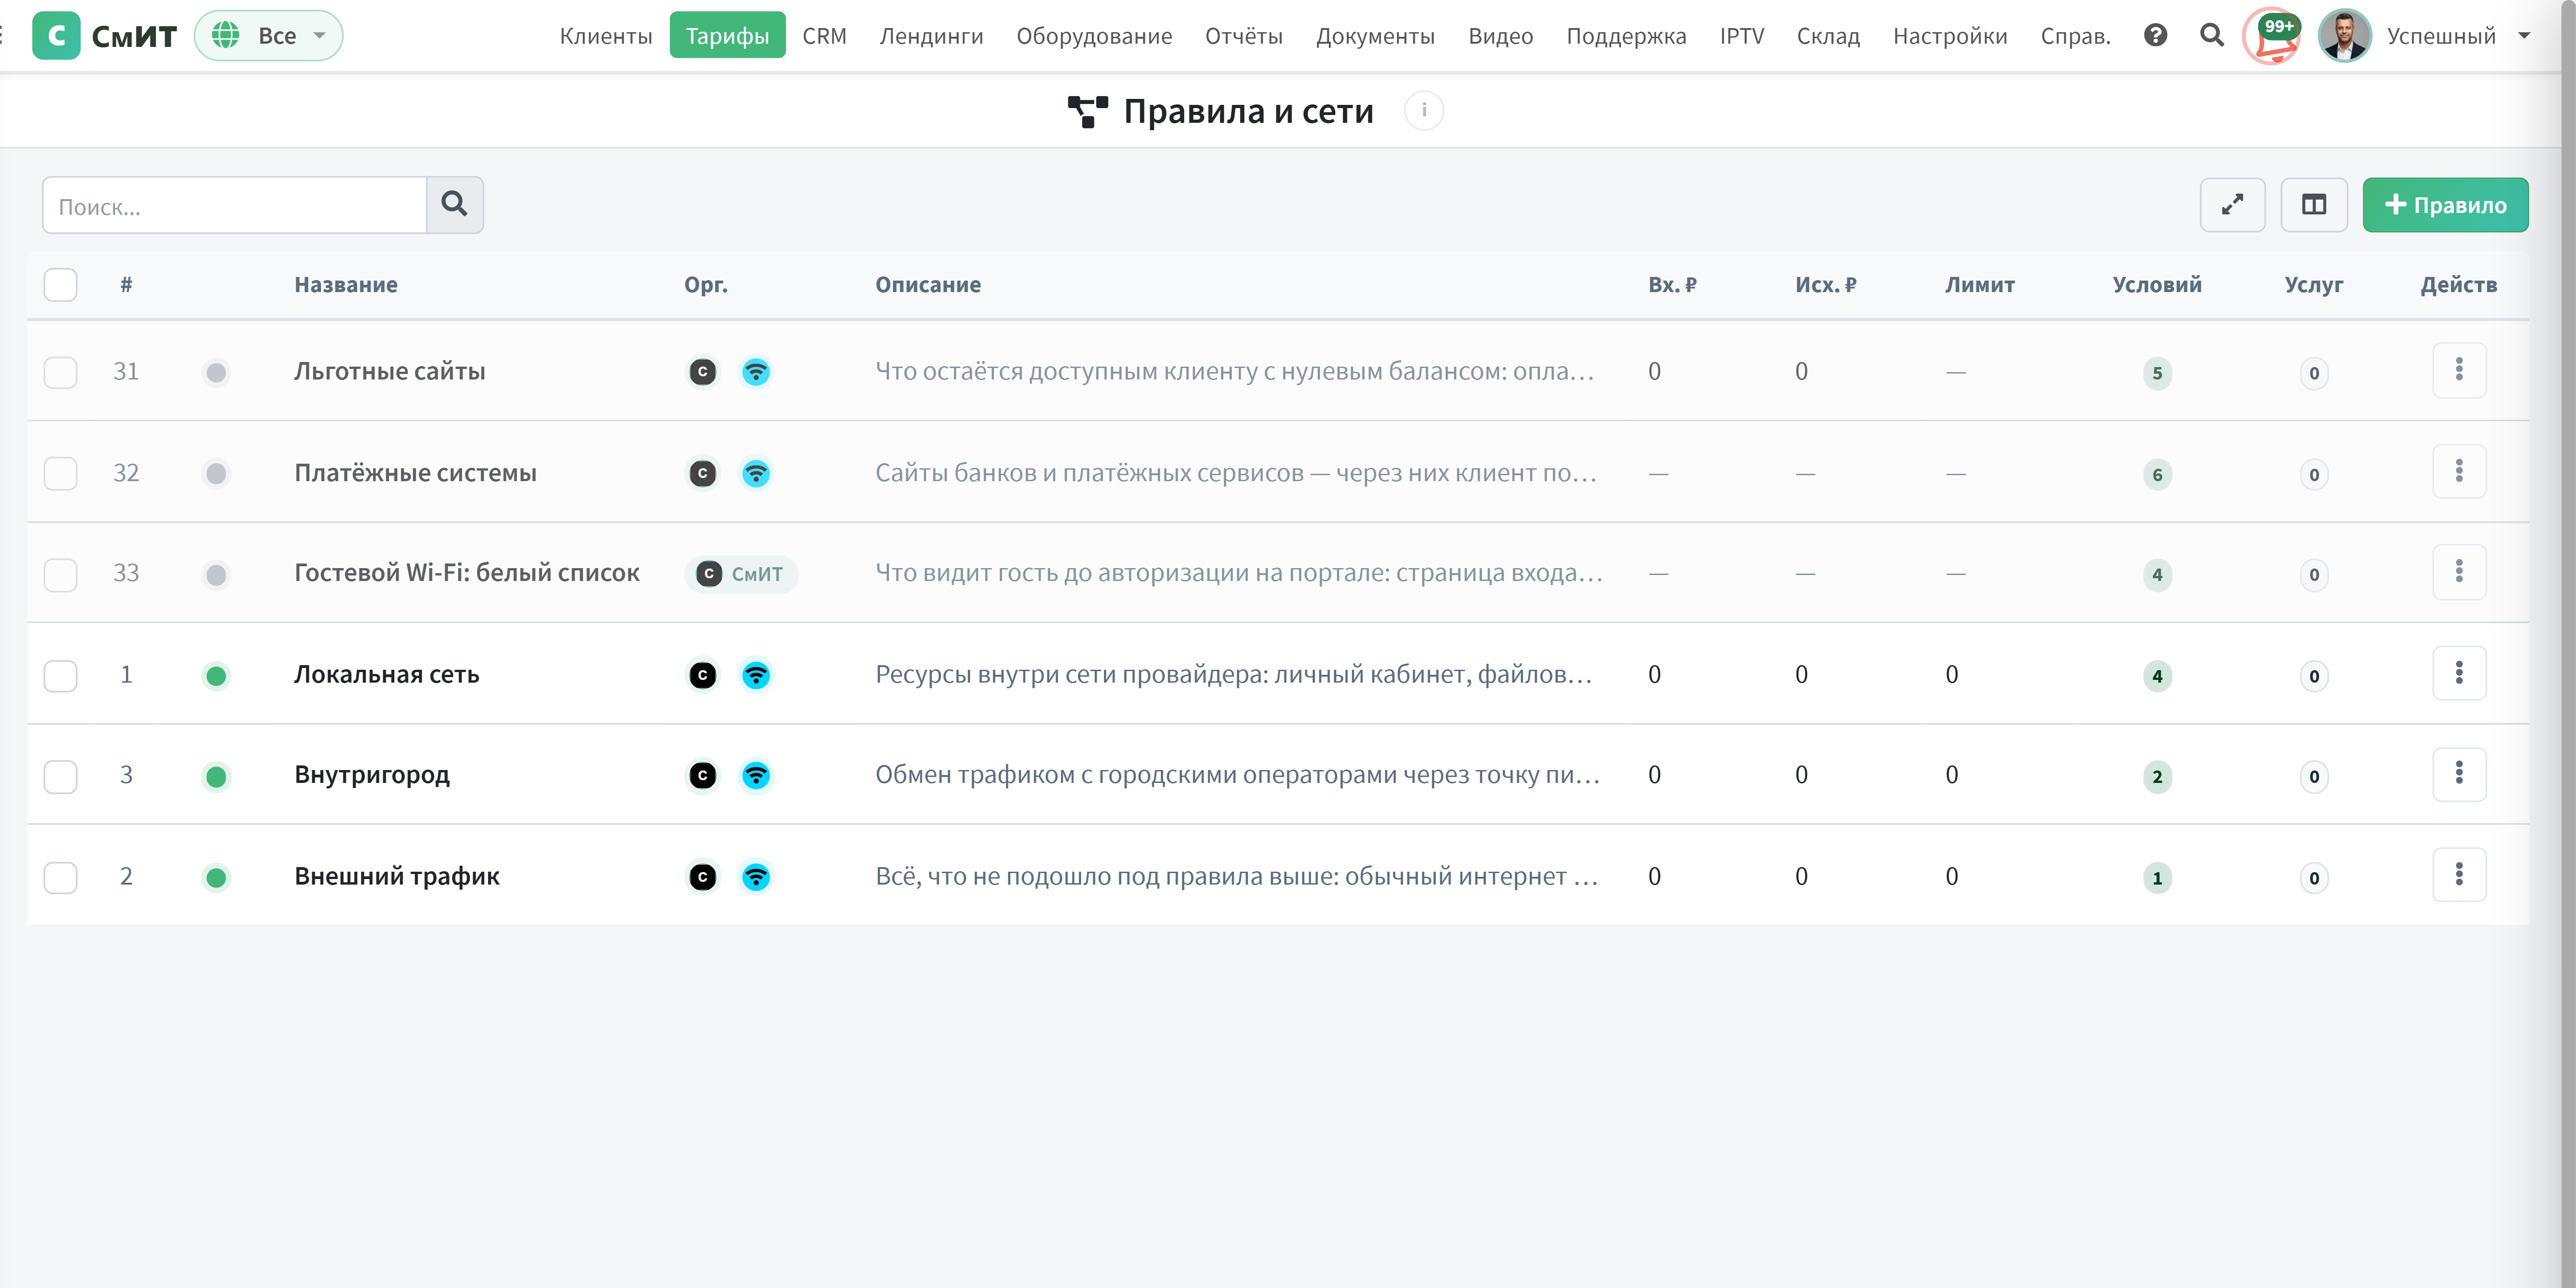Click the СмИТ org icon for Внешний трафик

(703, 878)
